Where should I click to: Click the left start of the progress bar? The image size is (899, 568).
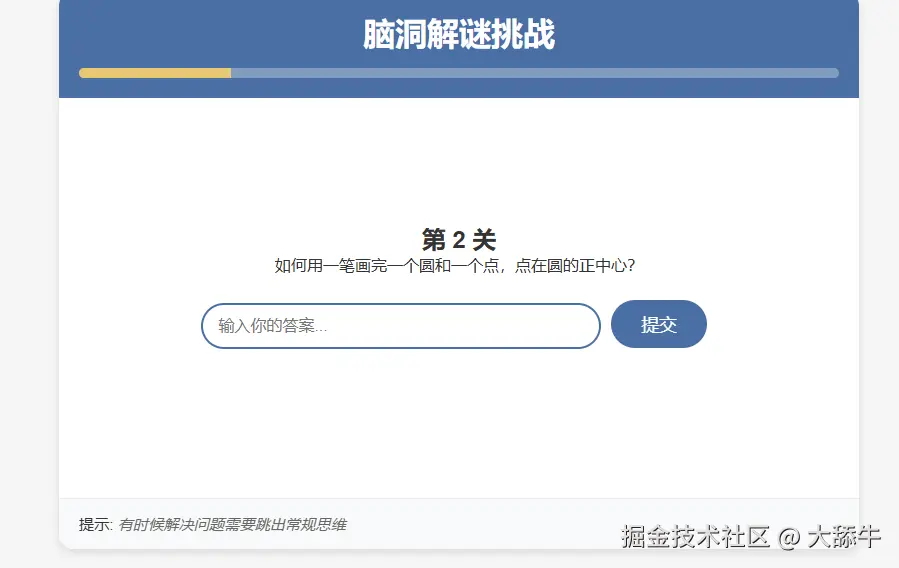[x=84, y=73]
